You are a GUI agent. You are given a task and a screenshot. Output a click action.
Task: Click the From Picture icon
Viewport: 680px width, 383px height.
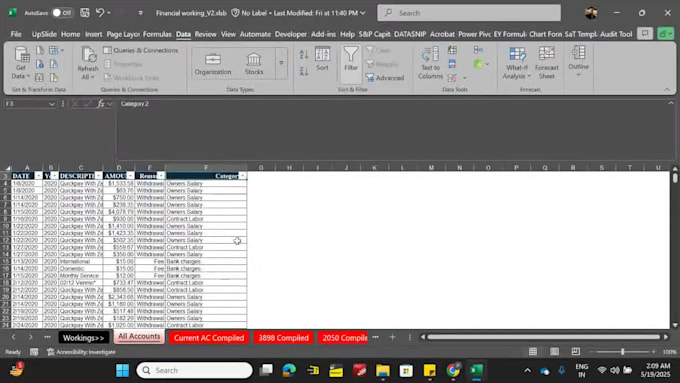click(x=39, y=78)
